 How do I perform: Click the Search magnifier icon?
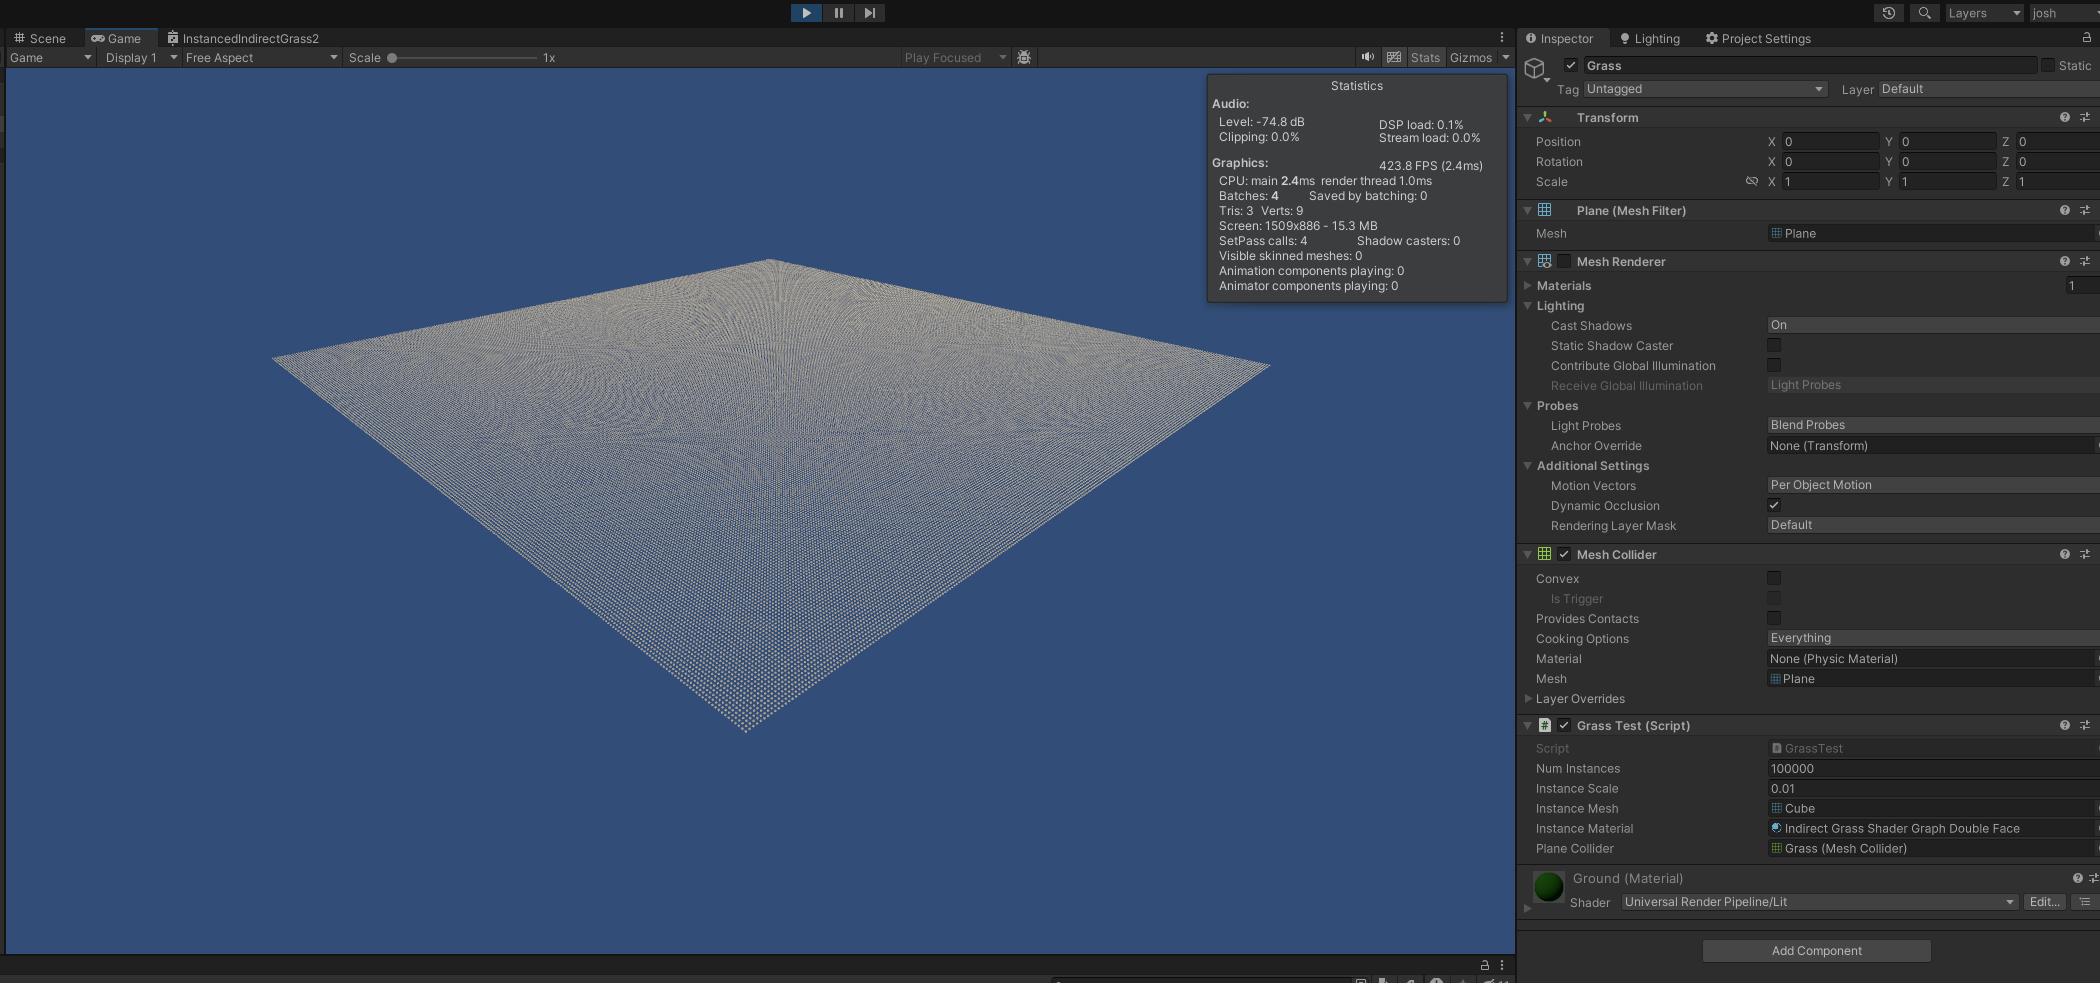click(x=1924, y=13)
